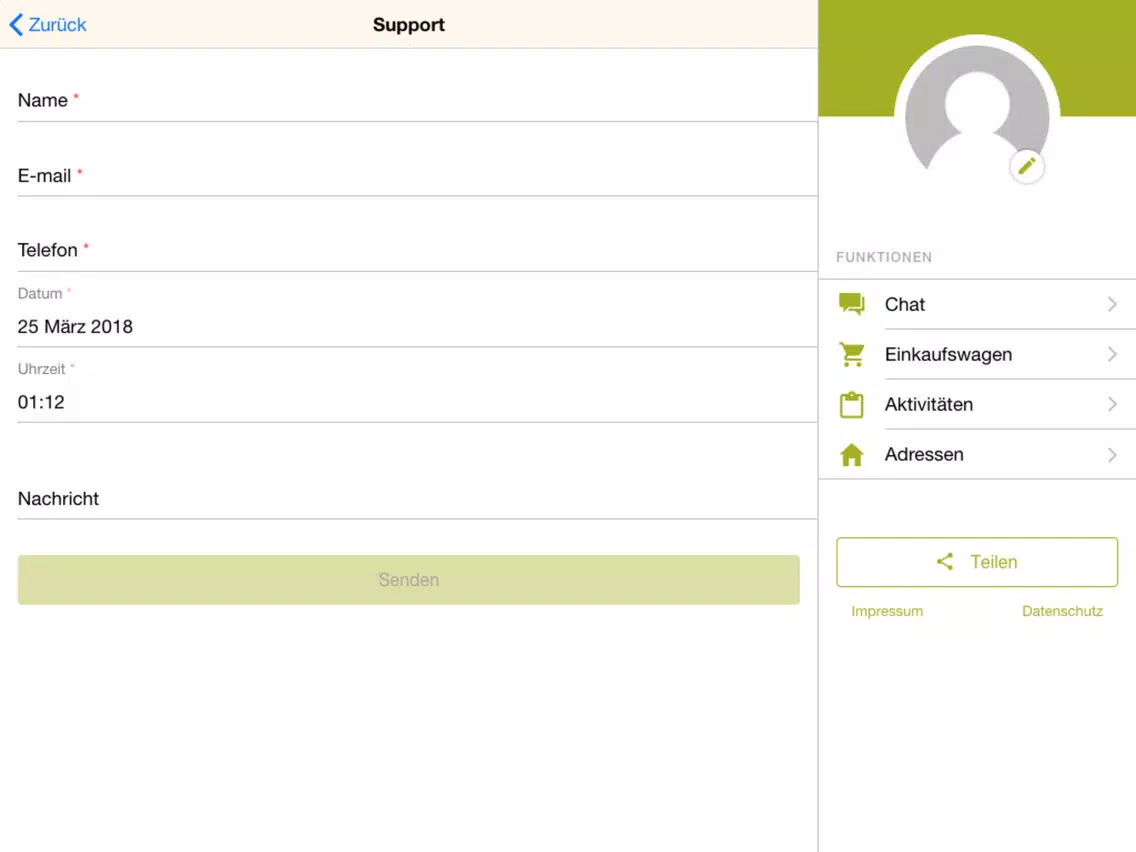Open the Uhrzeit field showing 01:12
1136x852 pixels.
417,391
